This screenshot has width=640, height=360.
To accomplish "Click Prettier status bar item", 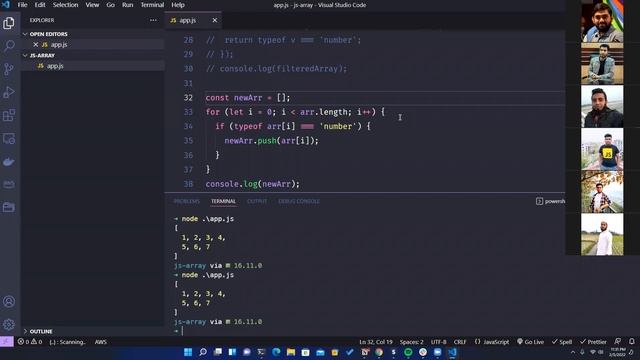I will [x=593, y=342].
